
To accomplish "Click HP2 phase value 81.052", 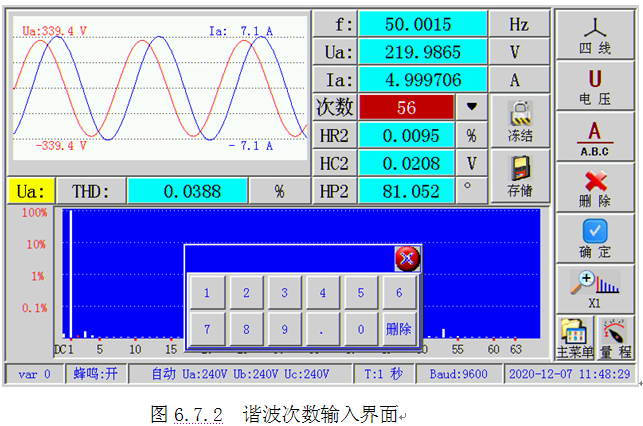I will [406, 191].
